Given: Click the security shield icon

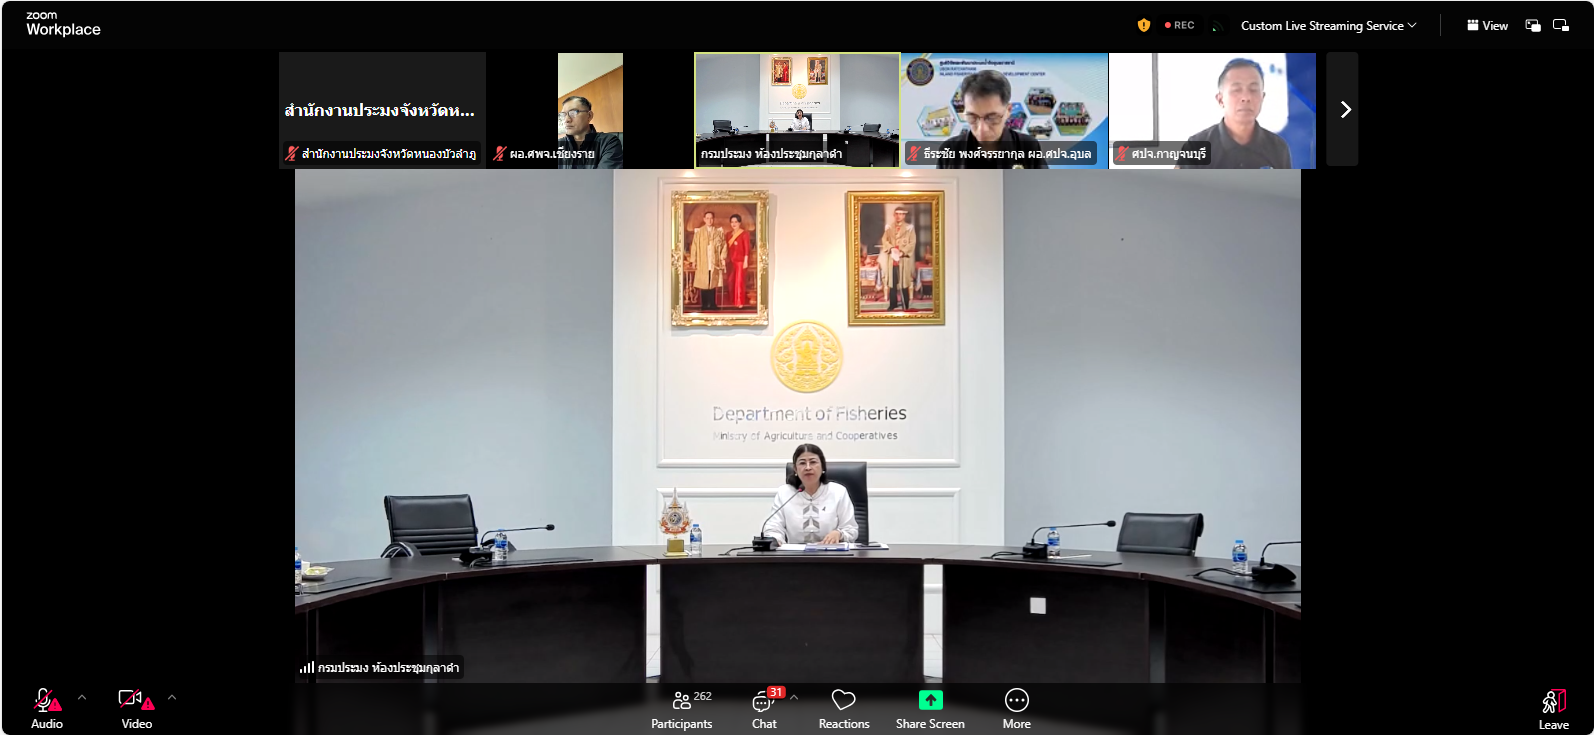Looking at the screenshot, I should tap(1144, 26).
